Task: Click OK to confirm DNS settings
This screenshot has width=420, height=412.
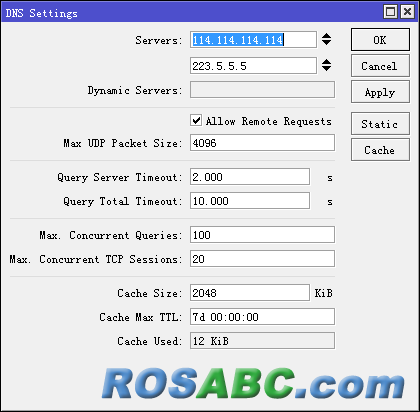Action: (380, 40)
